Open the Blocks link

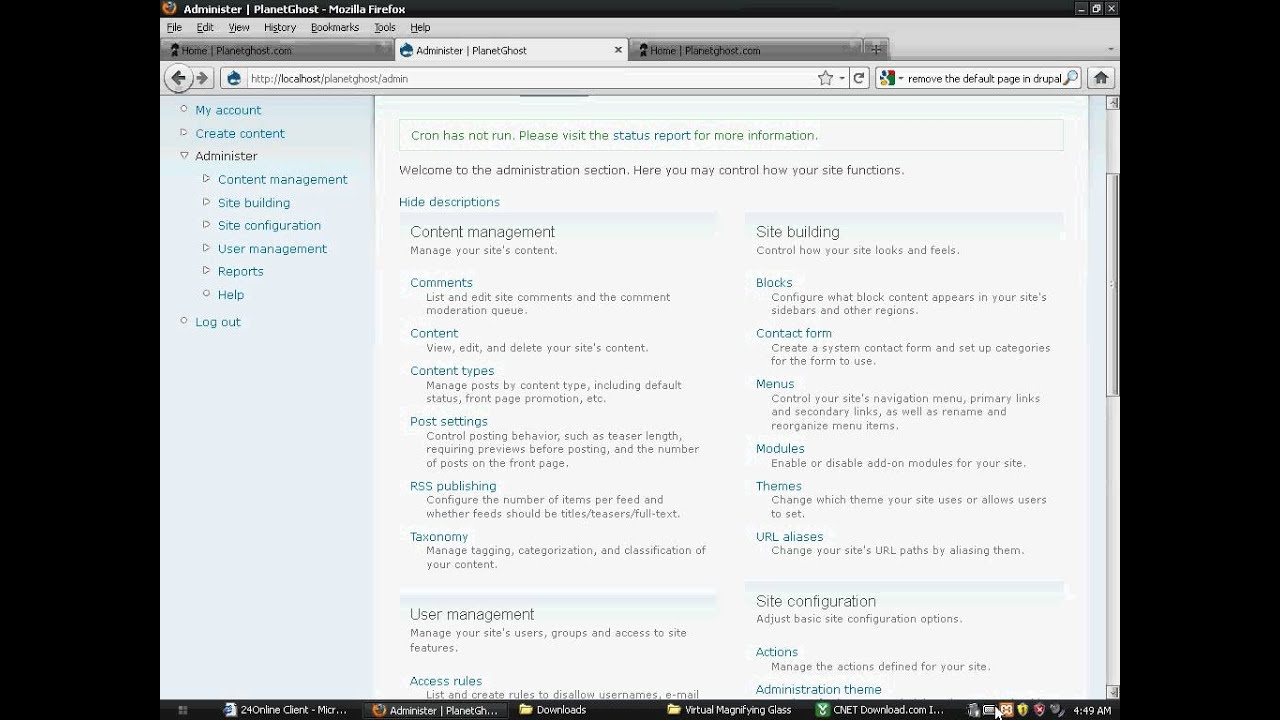tap(774, 283)
